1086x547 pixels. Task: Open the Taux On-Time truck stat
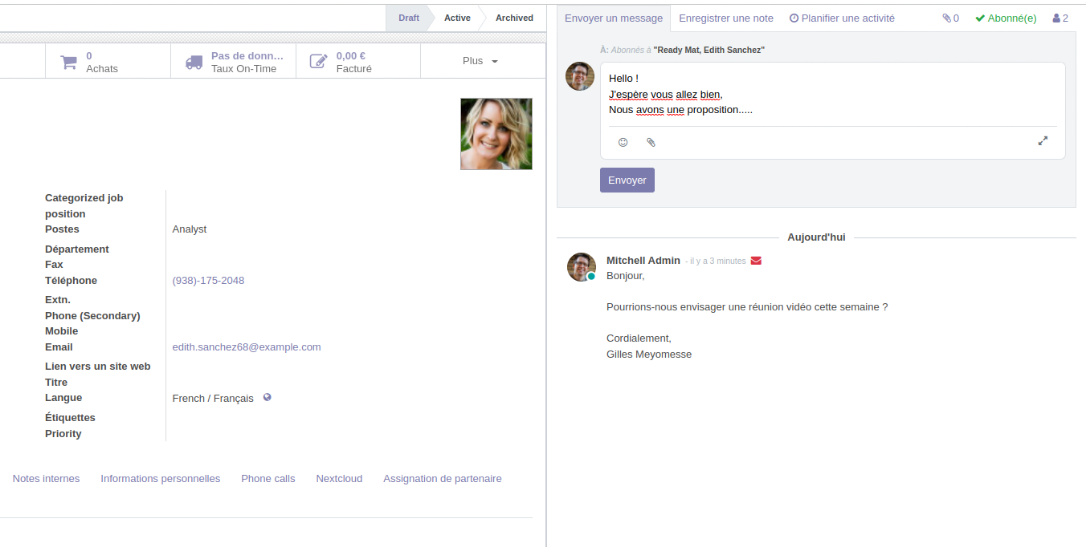233,62
